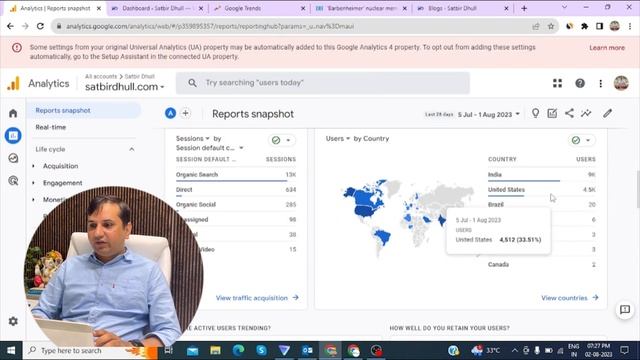This screenshot has width=640, height=360.
Task: Open the Help question mark icon
Action: click(x=580, y=83)
